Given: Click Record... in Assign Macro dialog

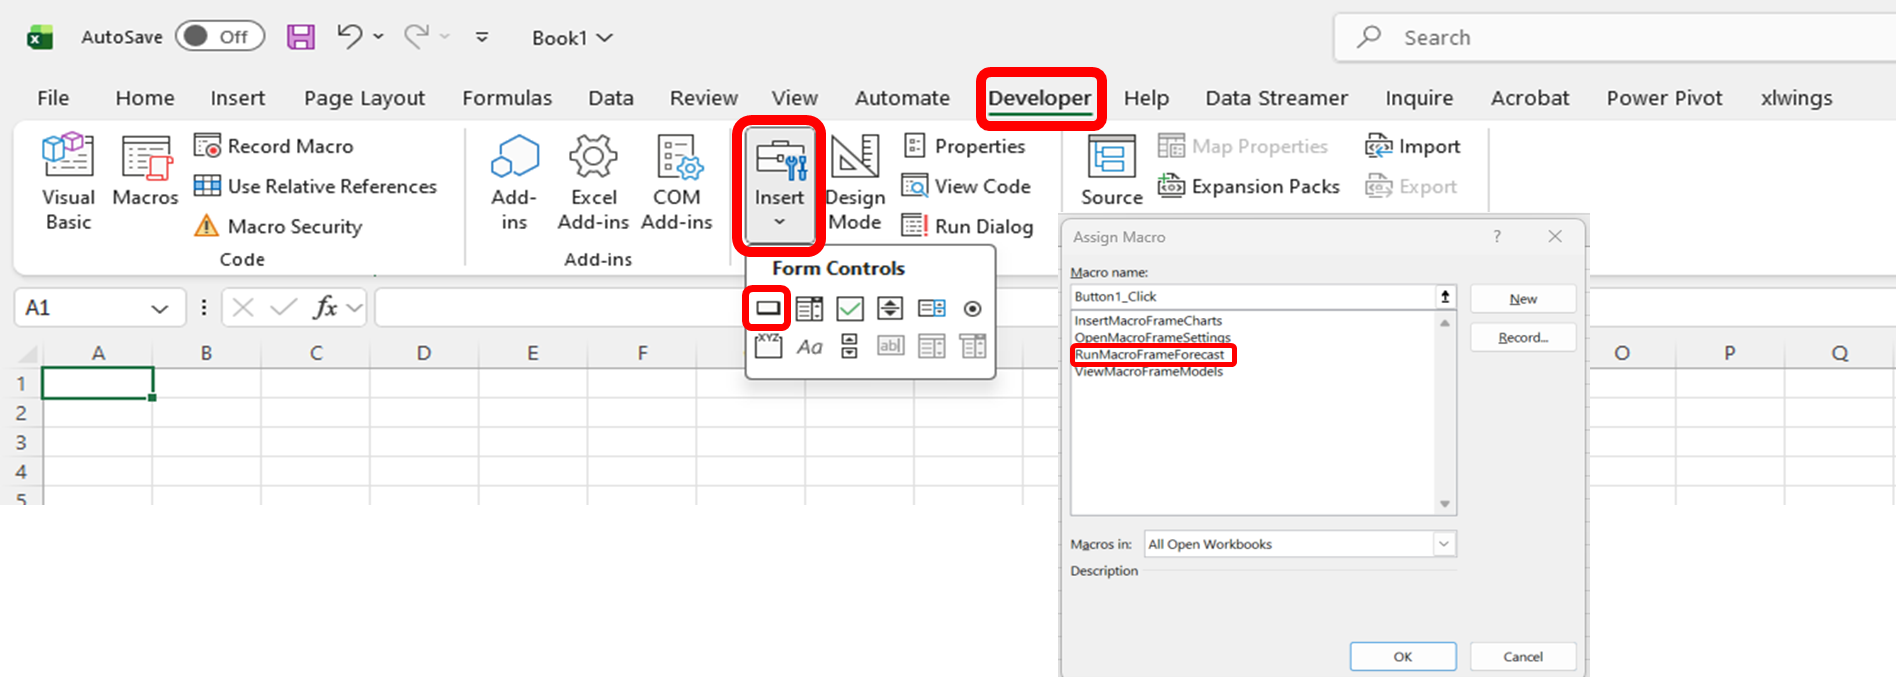Looking at the screenshot, I should coord(1523,338).
